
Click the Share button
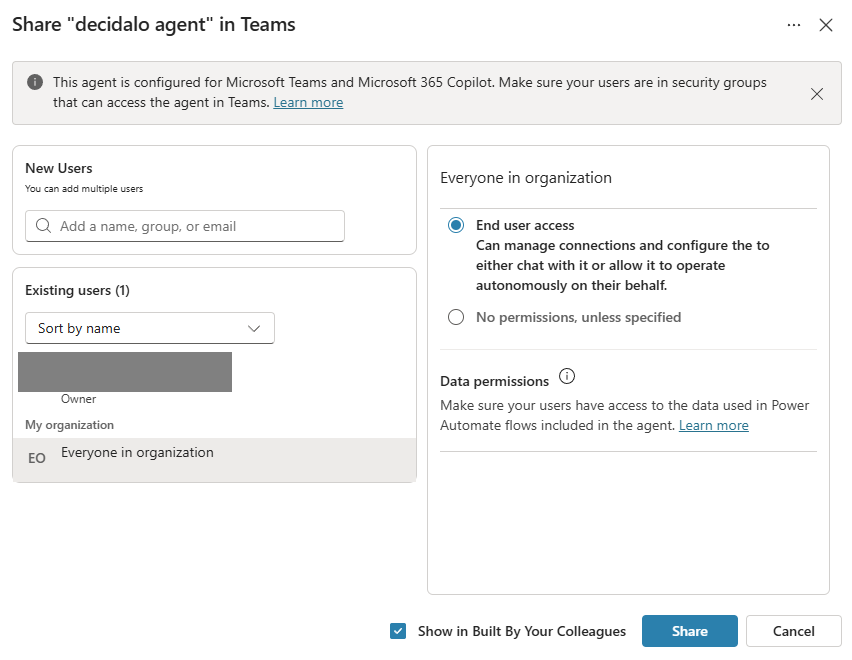point(690,631)
